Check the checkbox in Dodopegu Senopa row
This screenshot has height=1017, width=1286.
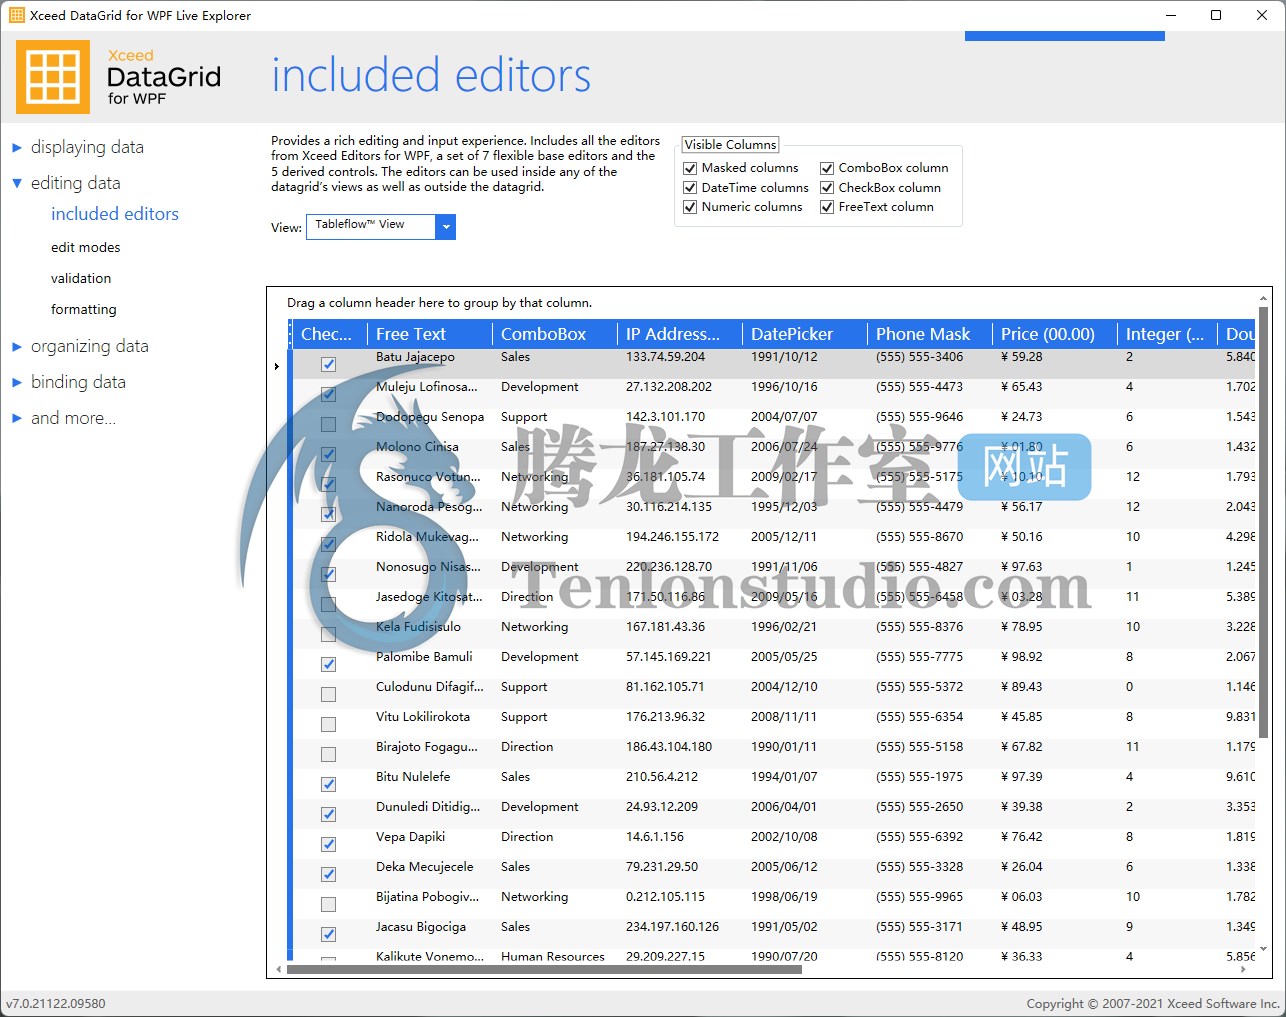[x=328, y=424]
